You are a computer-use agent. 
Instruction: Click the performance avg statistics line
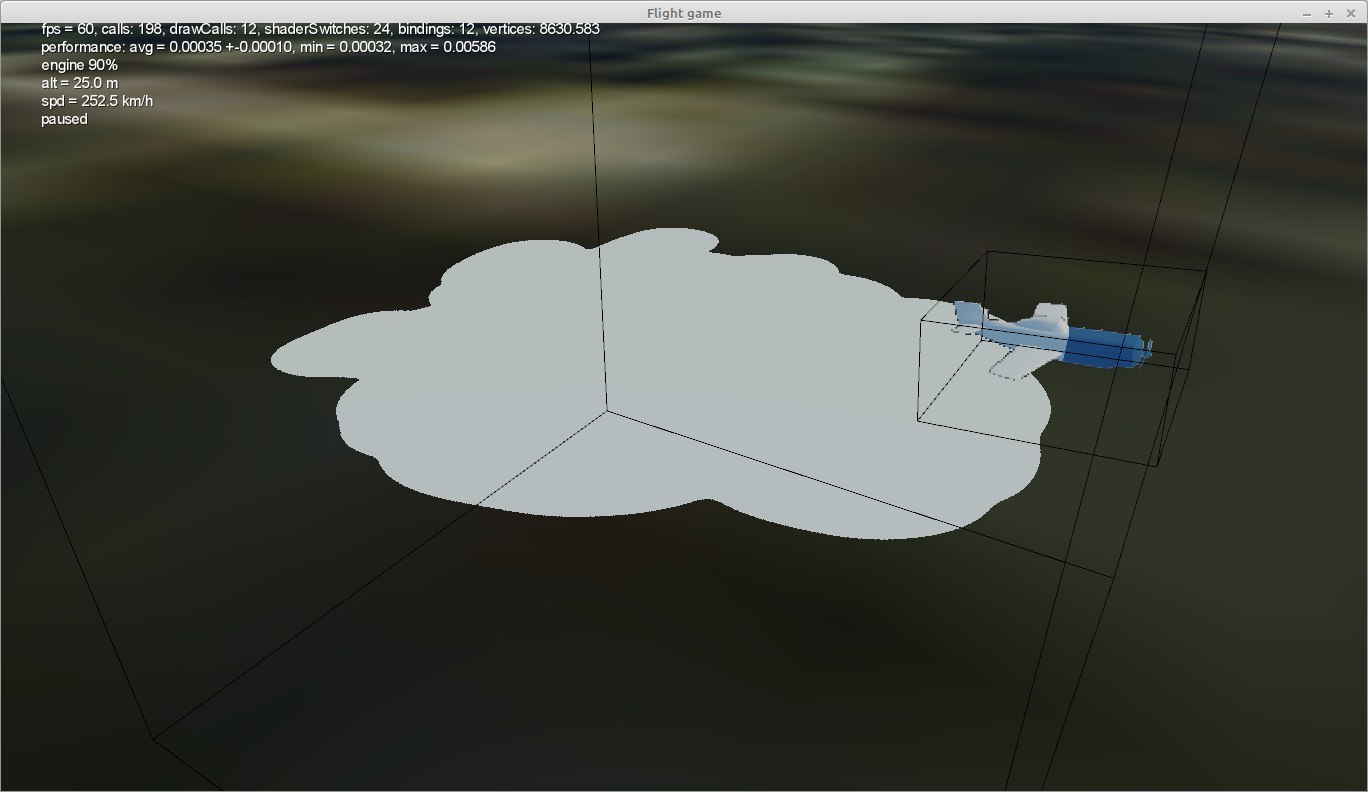268,47
